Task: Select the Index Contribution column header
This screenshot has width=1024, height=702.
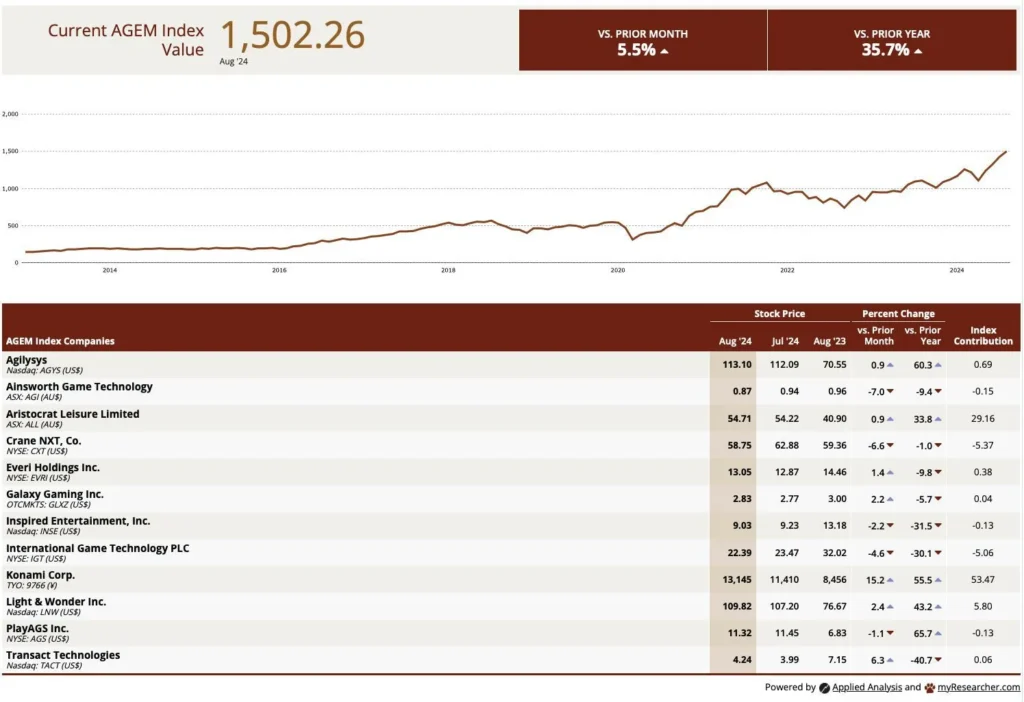Action: pyautogui.click(x=983, y=335)
